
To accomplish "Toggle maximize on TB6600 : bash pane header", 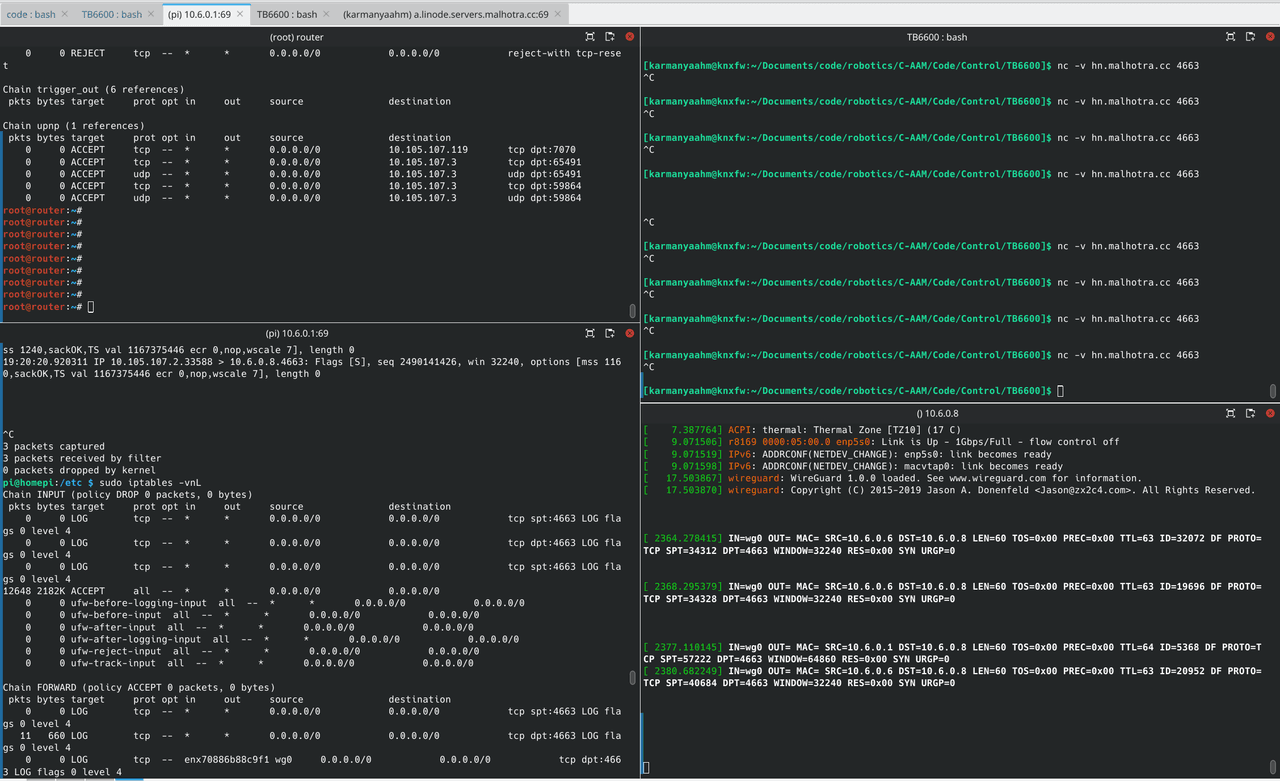I will point(1230,37).
